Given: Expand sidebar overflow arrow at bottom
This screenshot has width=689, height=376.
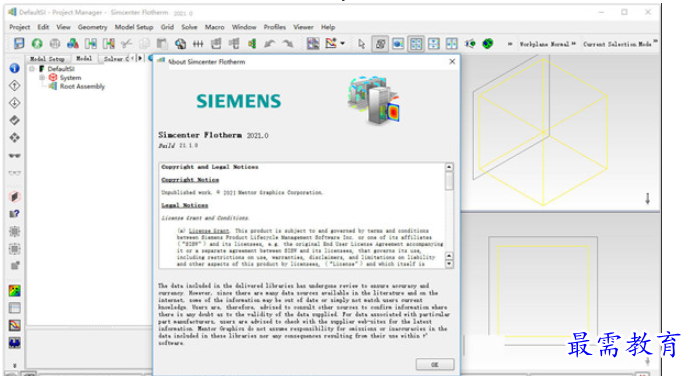Looking at the screenshot, I should tap(15, 365).
